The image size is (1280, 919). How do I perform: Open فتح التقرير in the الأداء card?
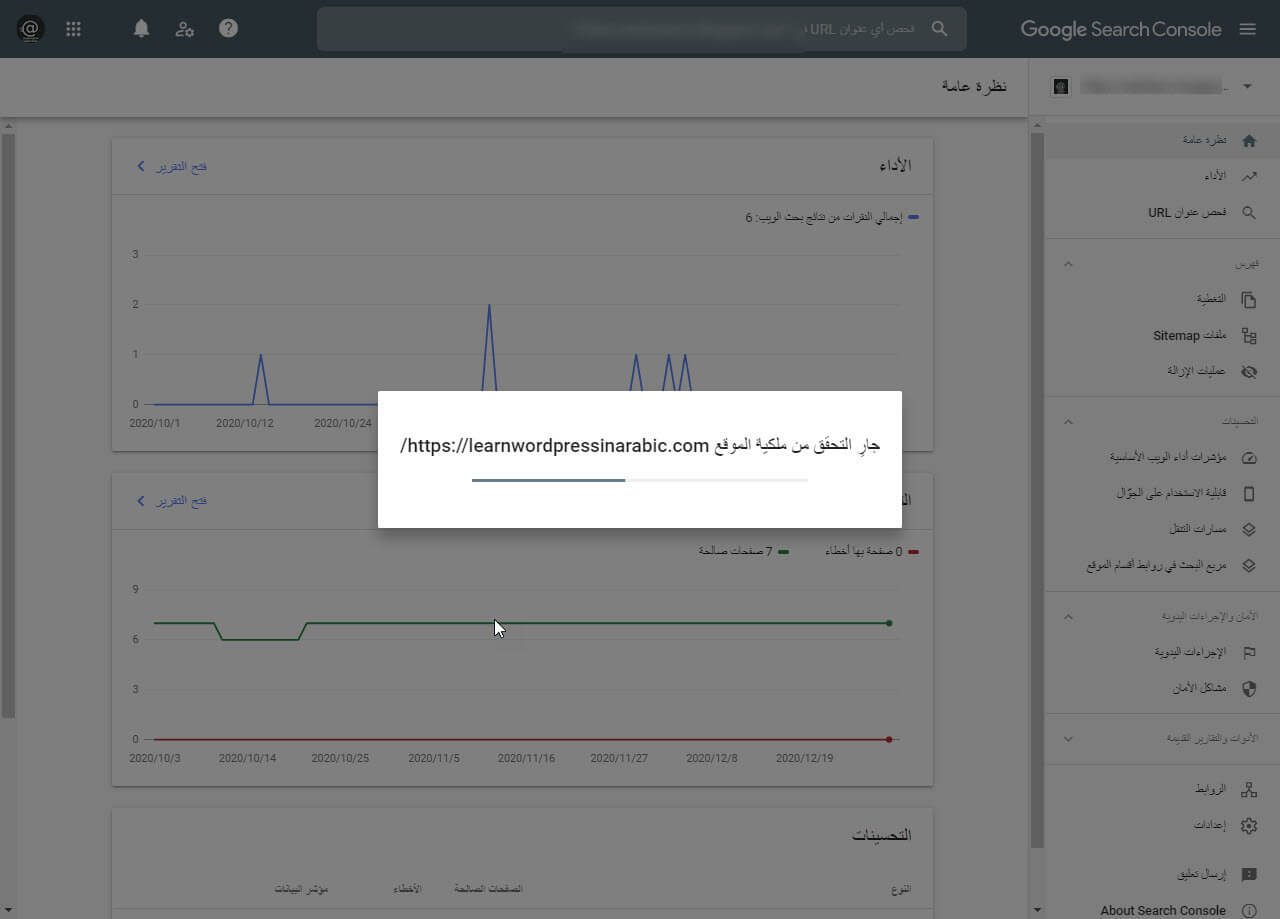tap(172, 166)
